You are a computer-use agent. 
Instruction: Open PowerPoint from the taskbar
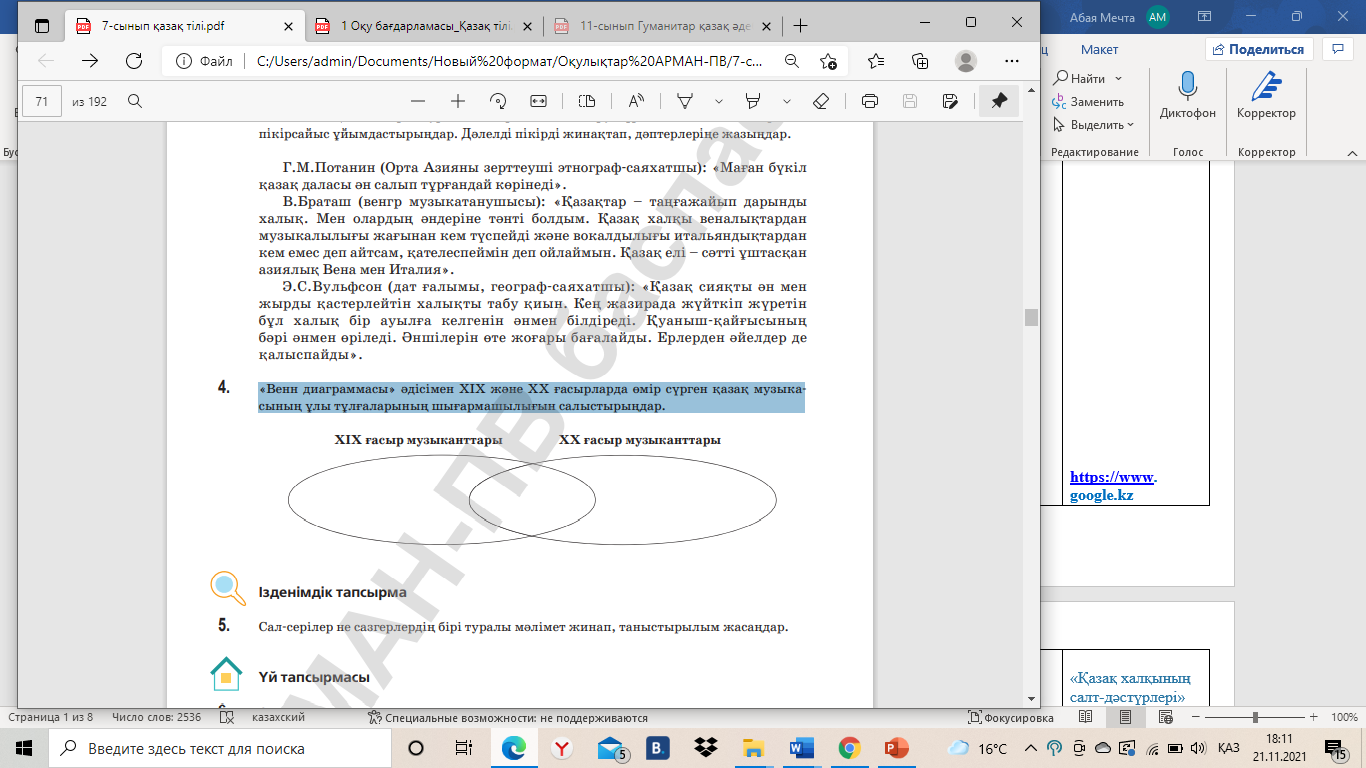[896, 748]
